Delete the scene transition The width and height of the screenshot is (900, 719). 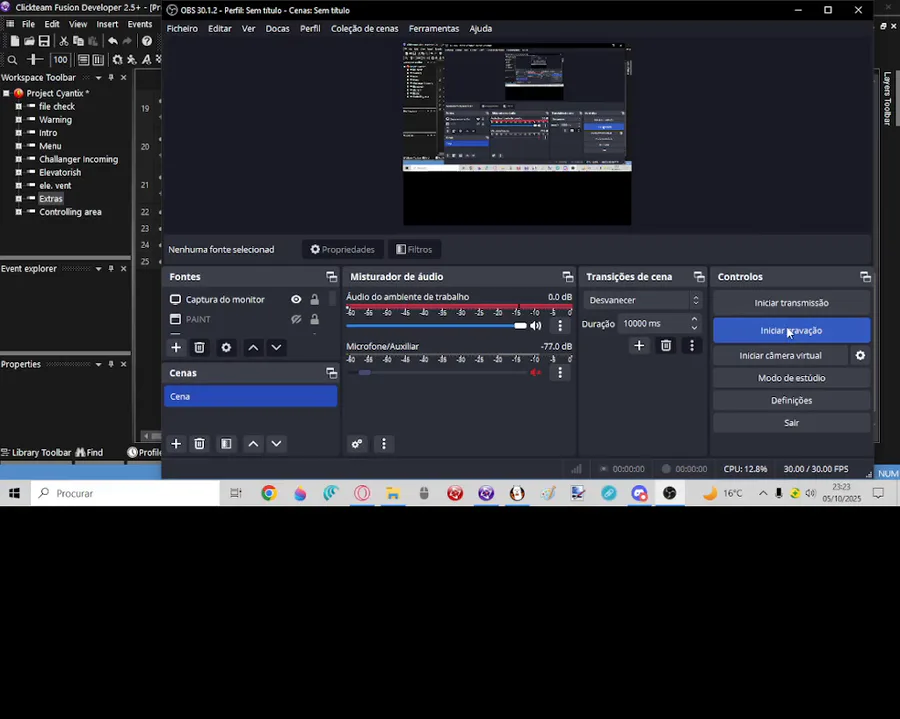pyautogui.click(x=666, y=345)
